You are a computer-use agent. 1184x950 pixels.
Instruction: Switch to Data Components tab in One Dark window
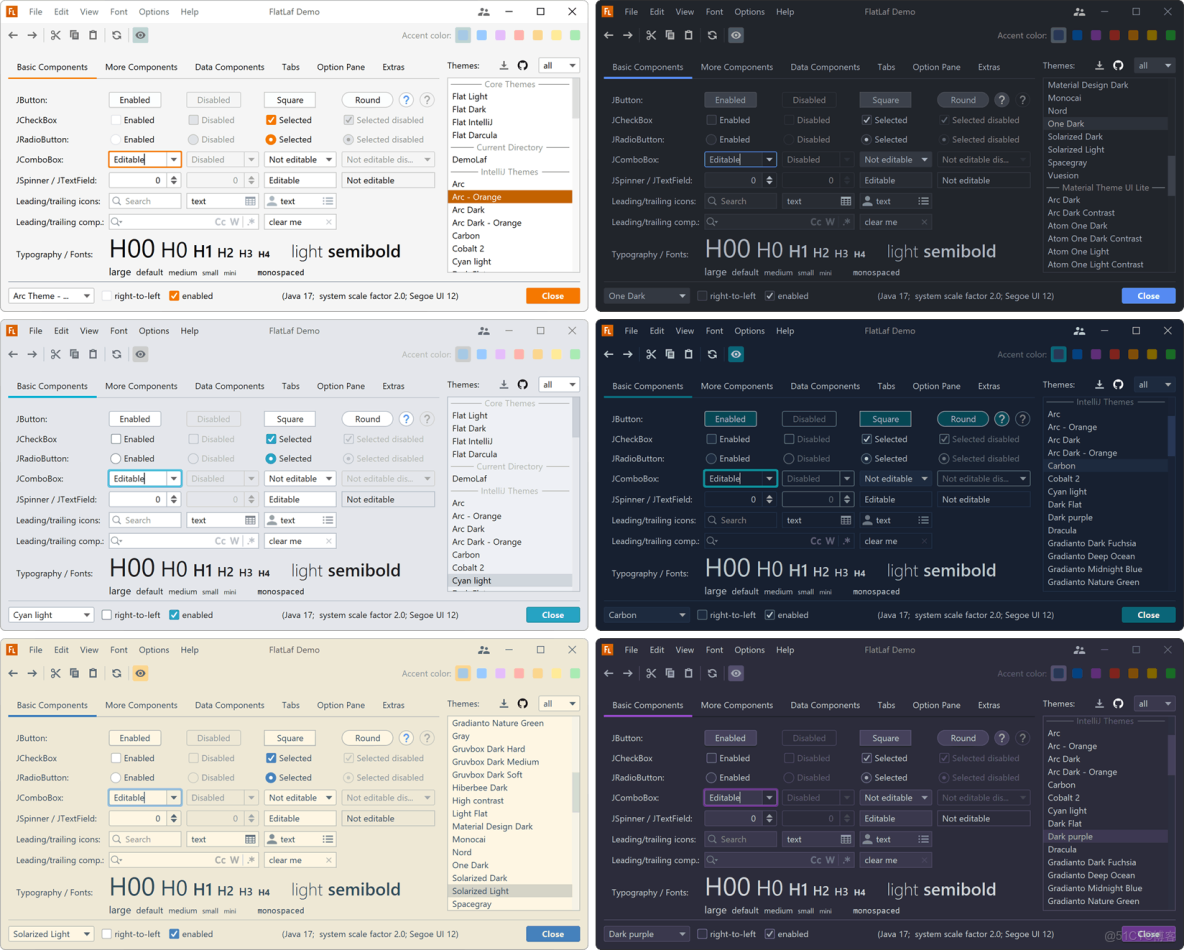[x=825, y=67]
